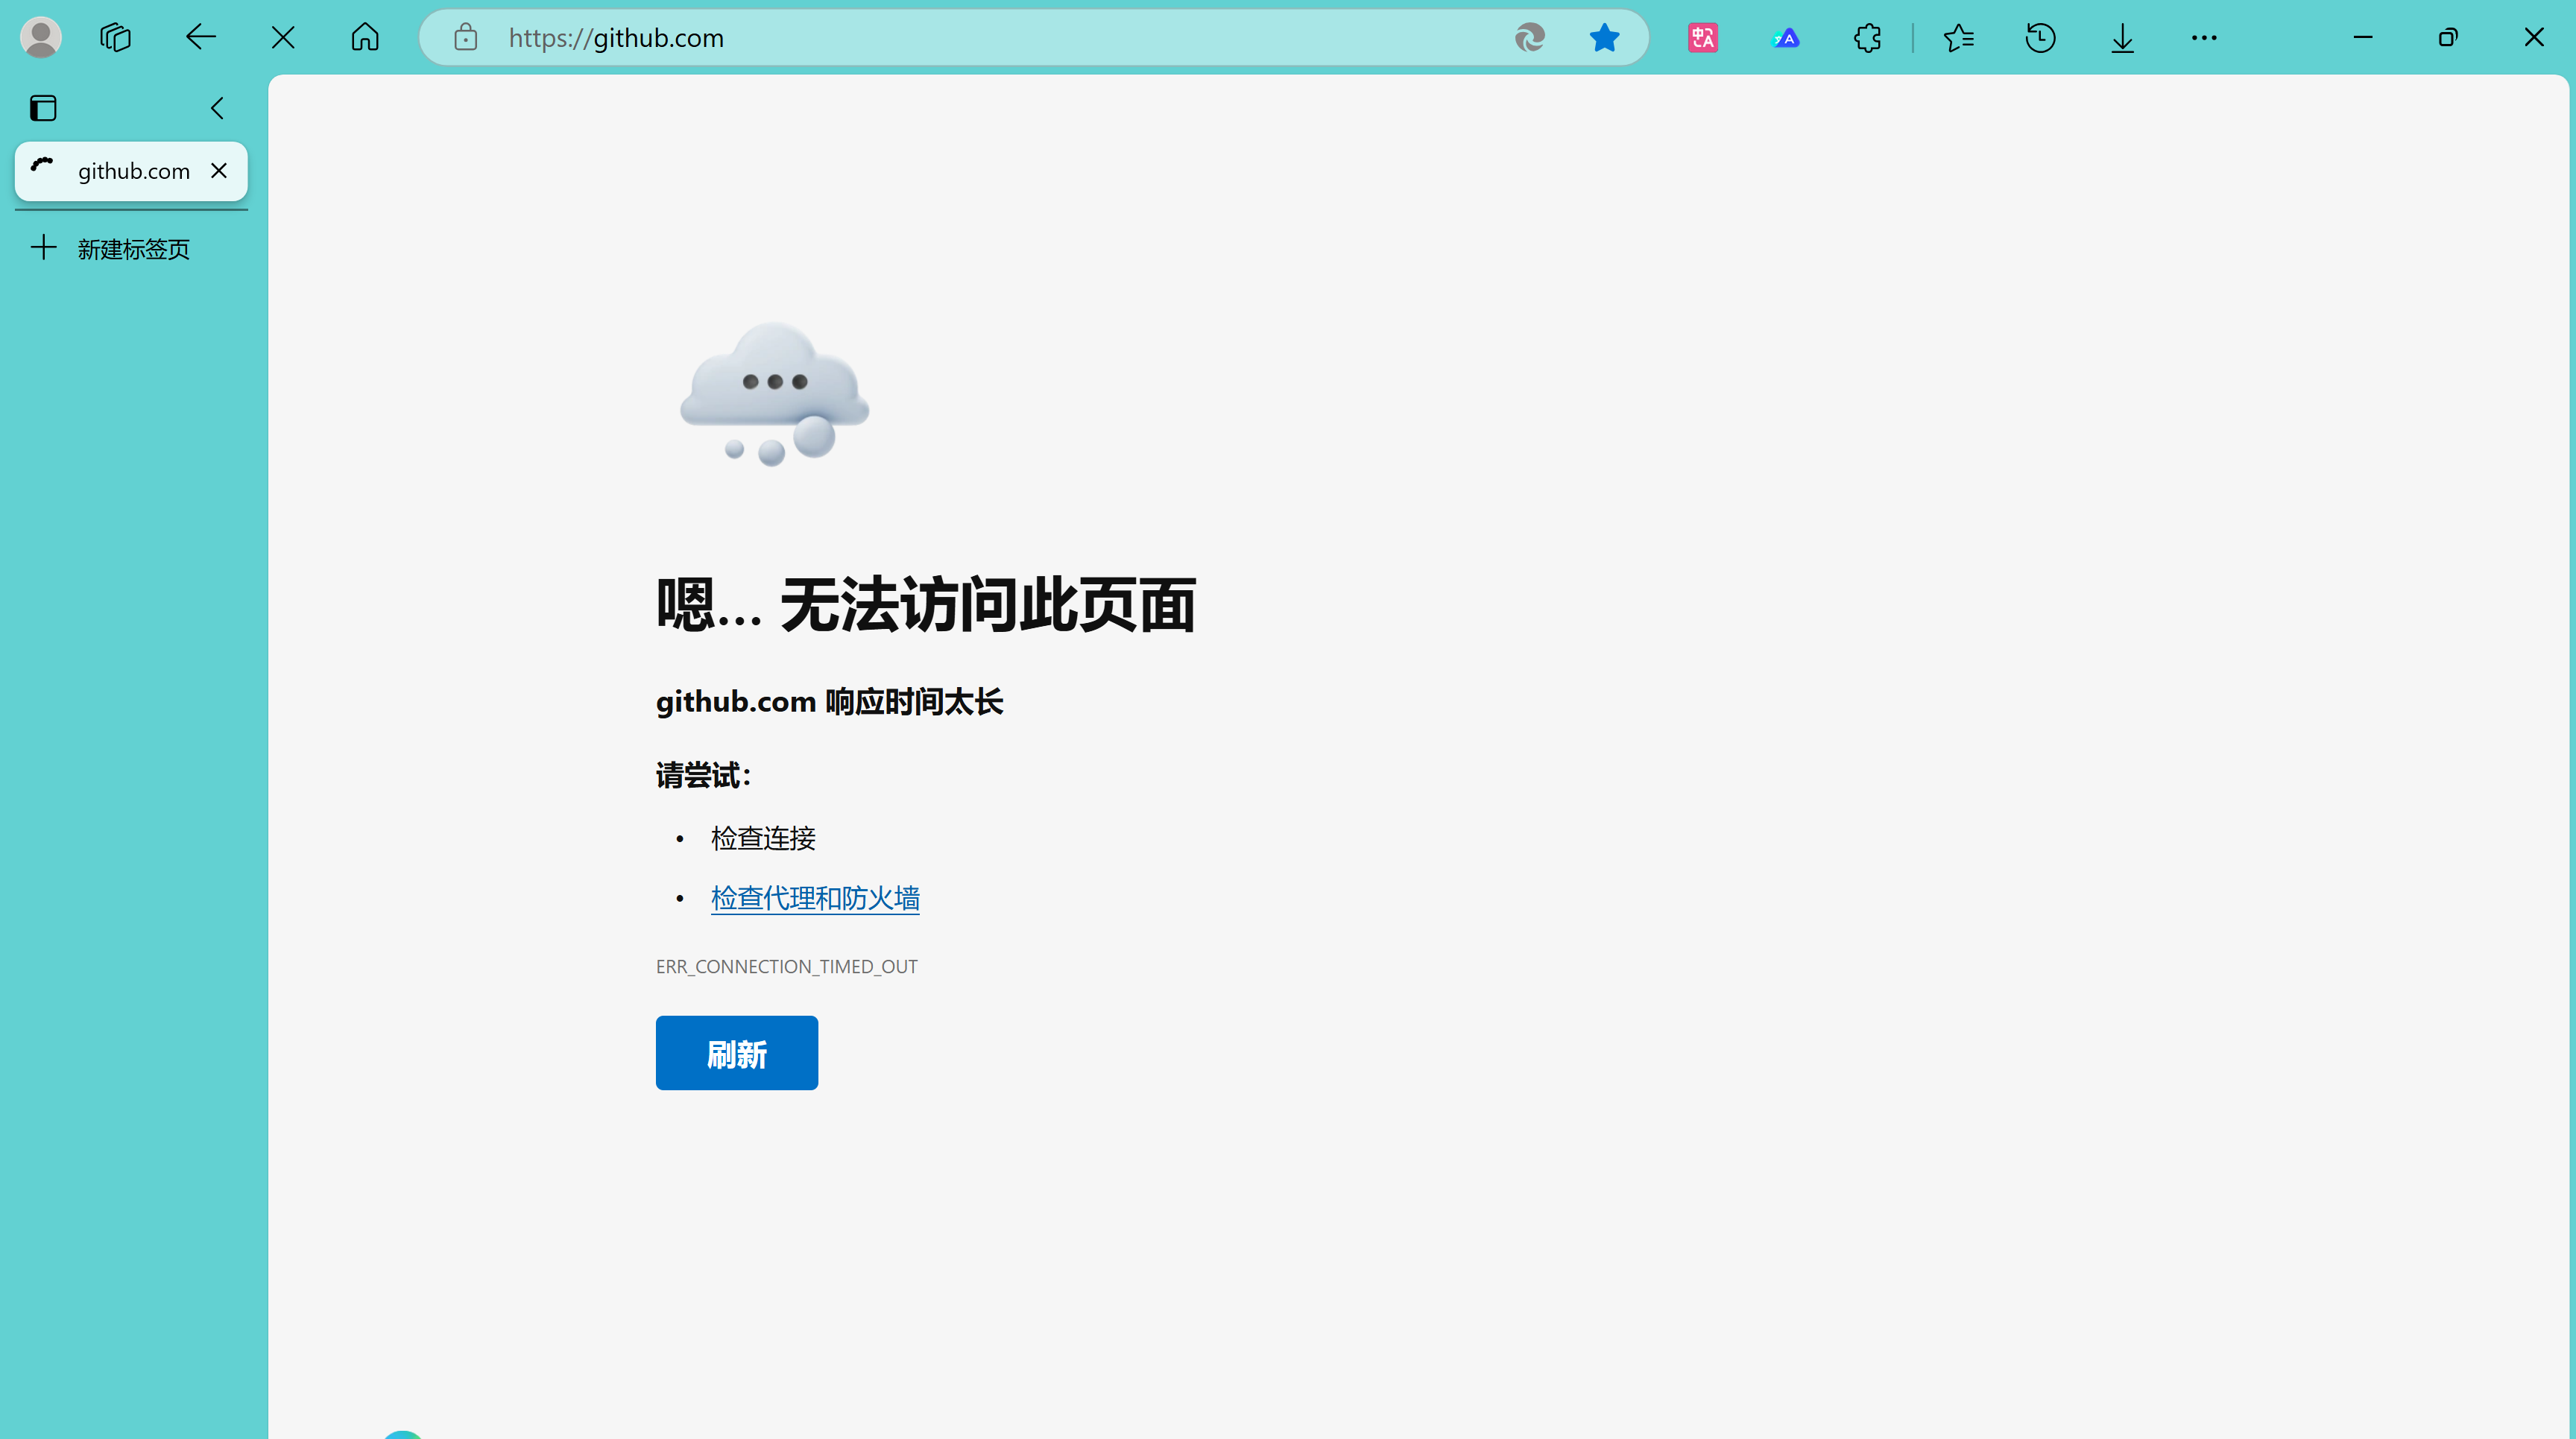Open the favorites list icon
The width and height of the screenshot is (2576, 1439).
(1958, 38)
